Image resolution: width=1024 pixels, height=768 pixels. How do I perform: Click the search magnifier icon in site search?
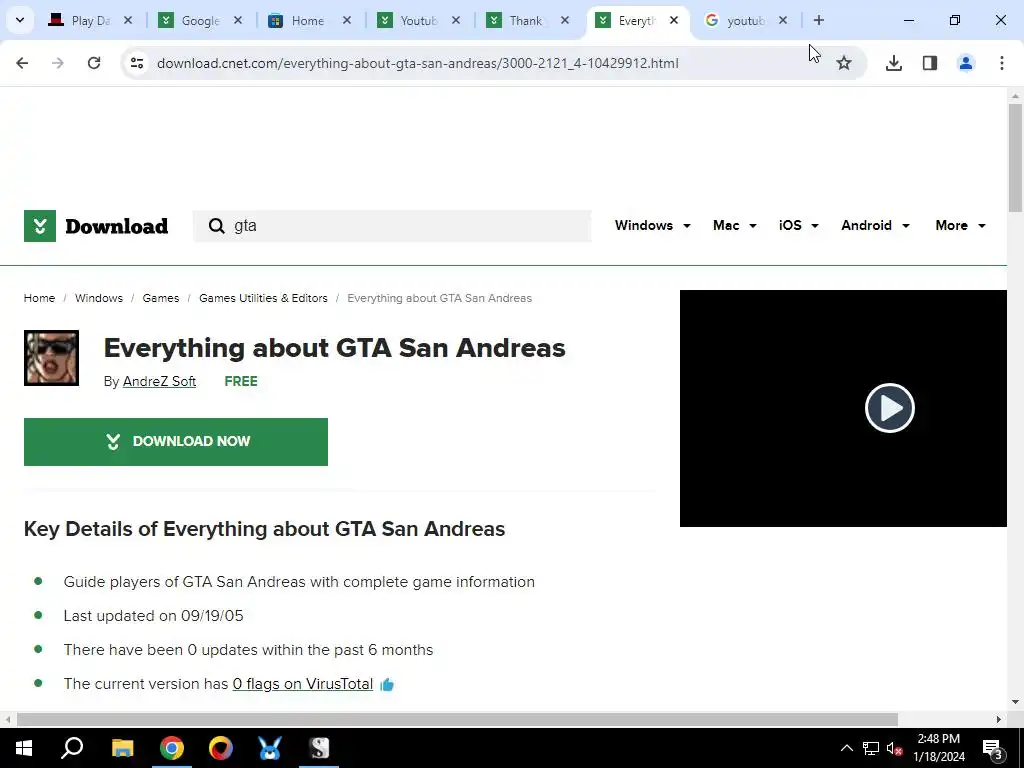coord(216,226)
